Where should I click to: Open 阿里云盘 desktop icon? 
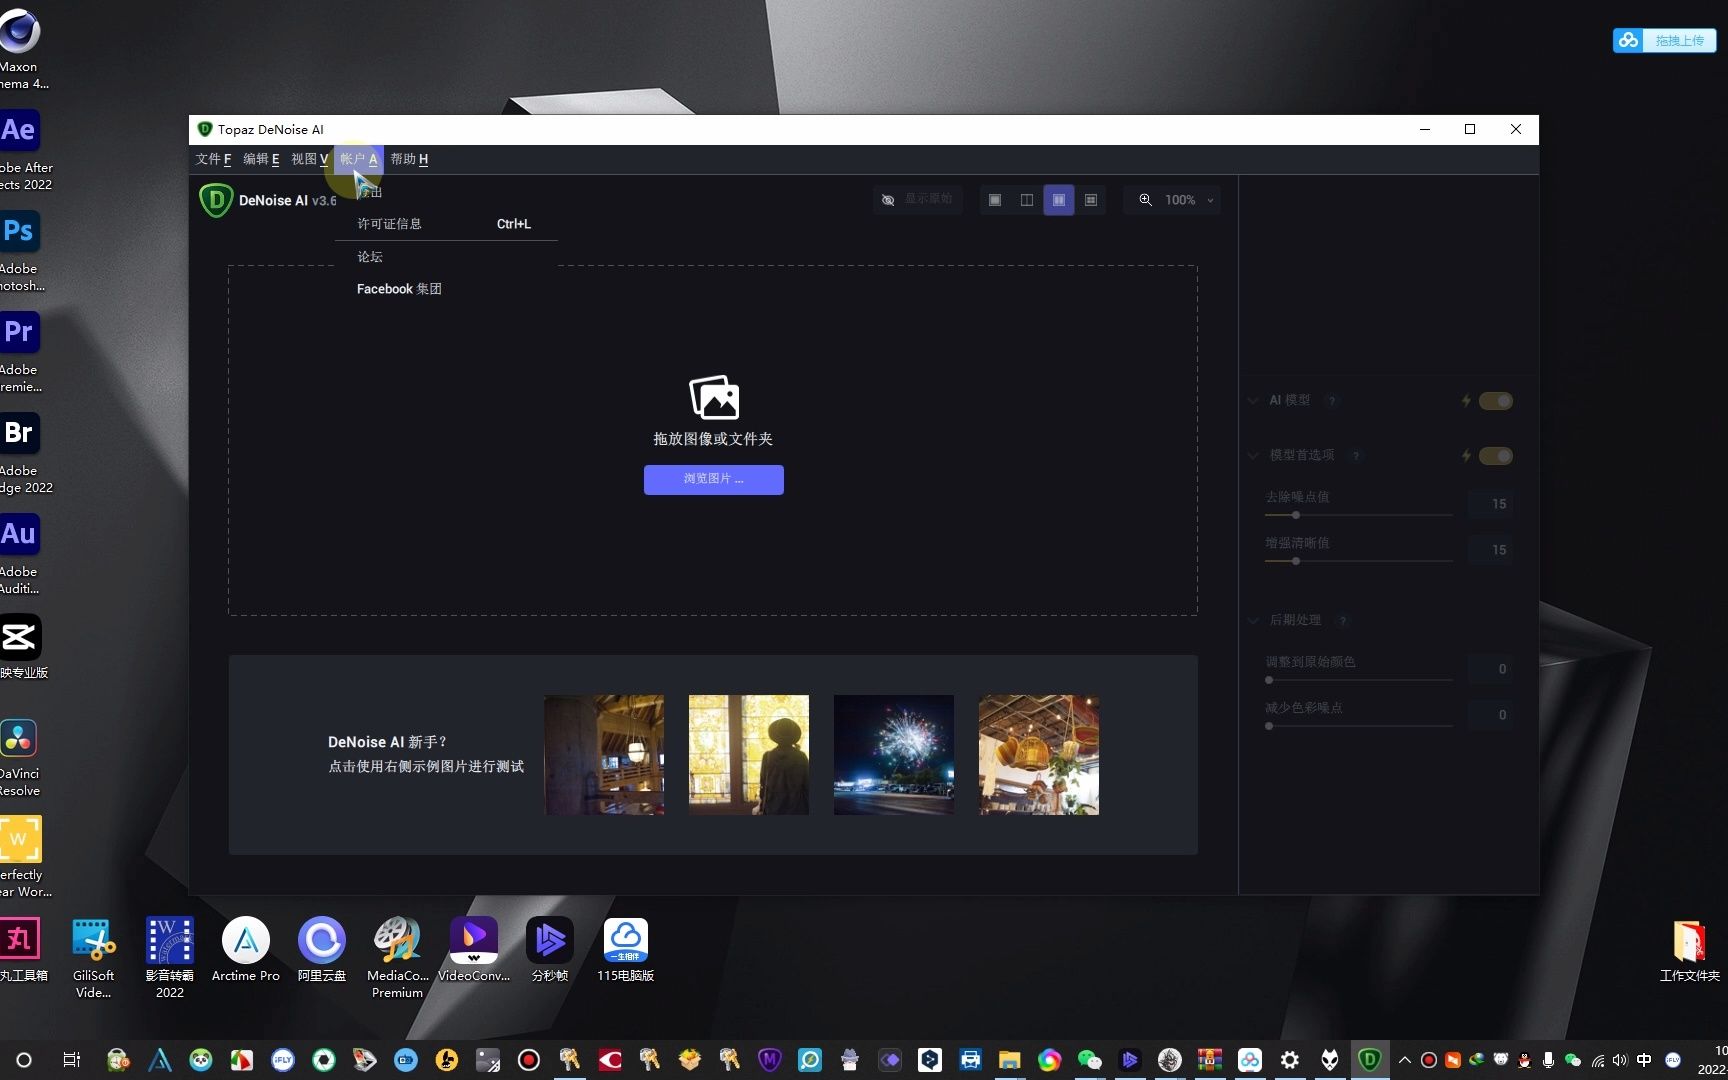click(322, 950)
